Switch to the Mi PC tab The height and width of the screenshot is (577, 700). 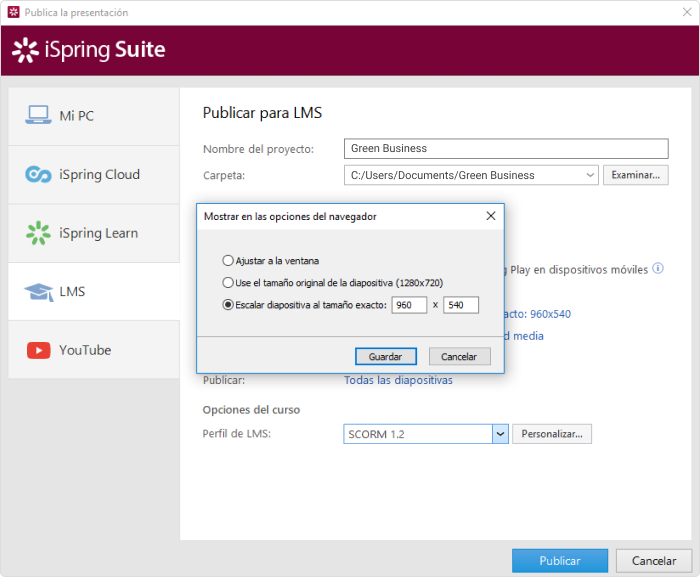pos(94,116)
